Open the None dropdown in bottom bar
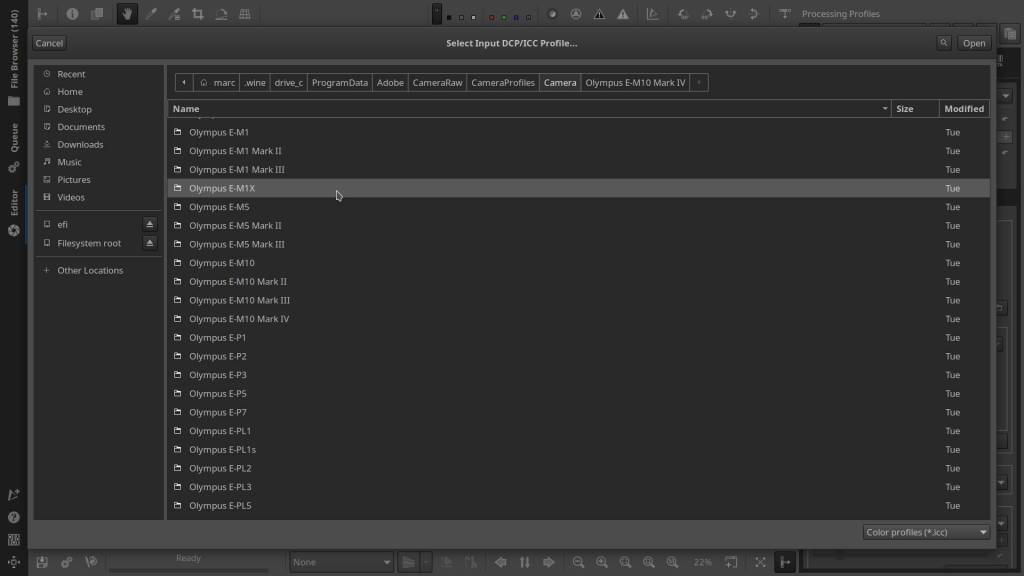This screenshot has height=576, width=1024. point(342,562)
